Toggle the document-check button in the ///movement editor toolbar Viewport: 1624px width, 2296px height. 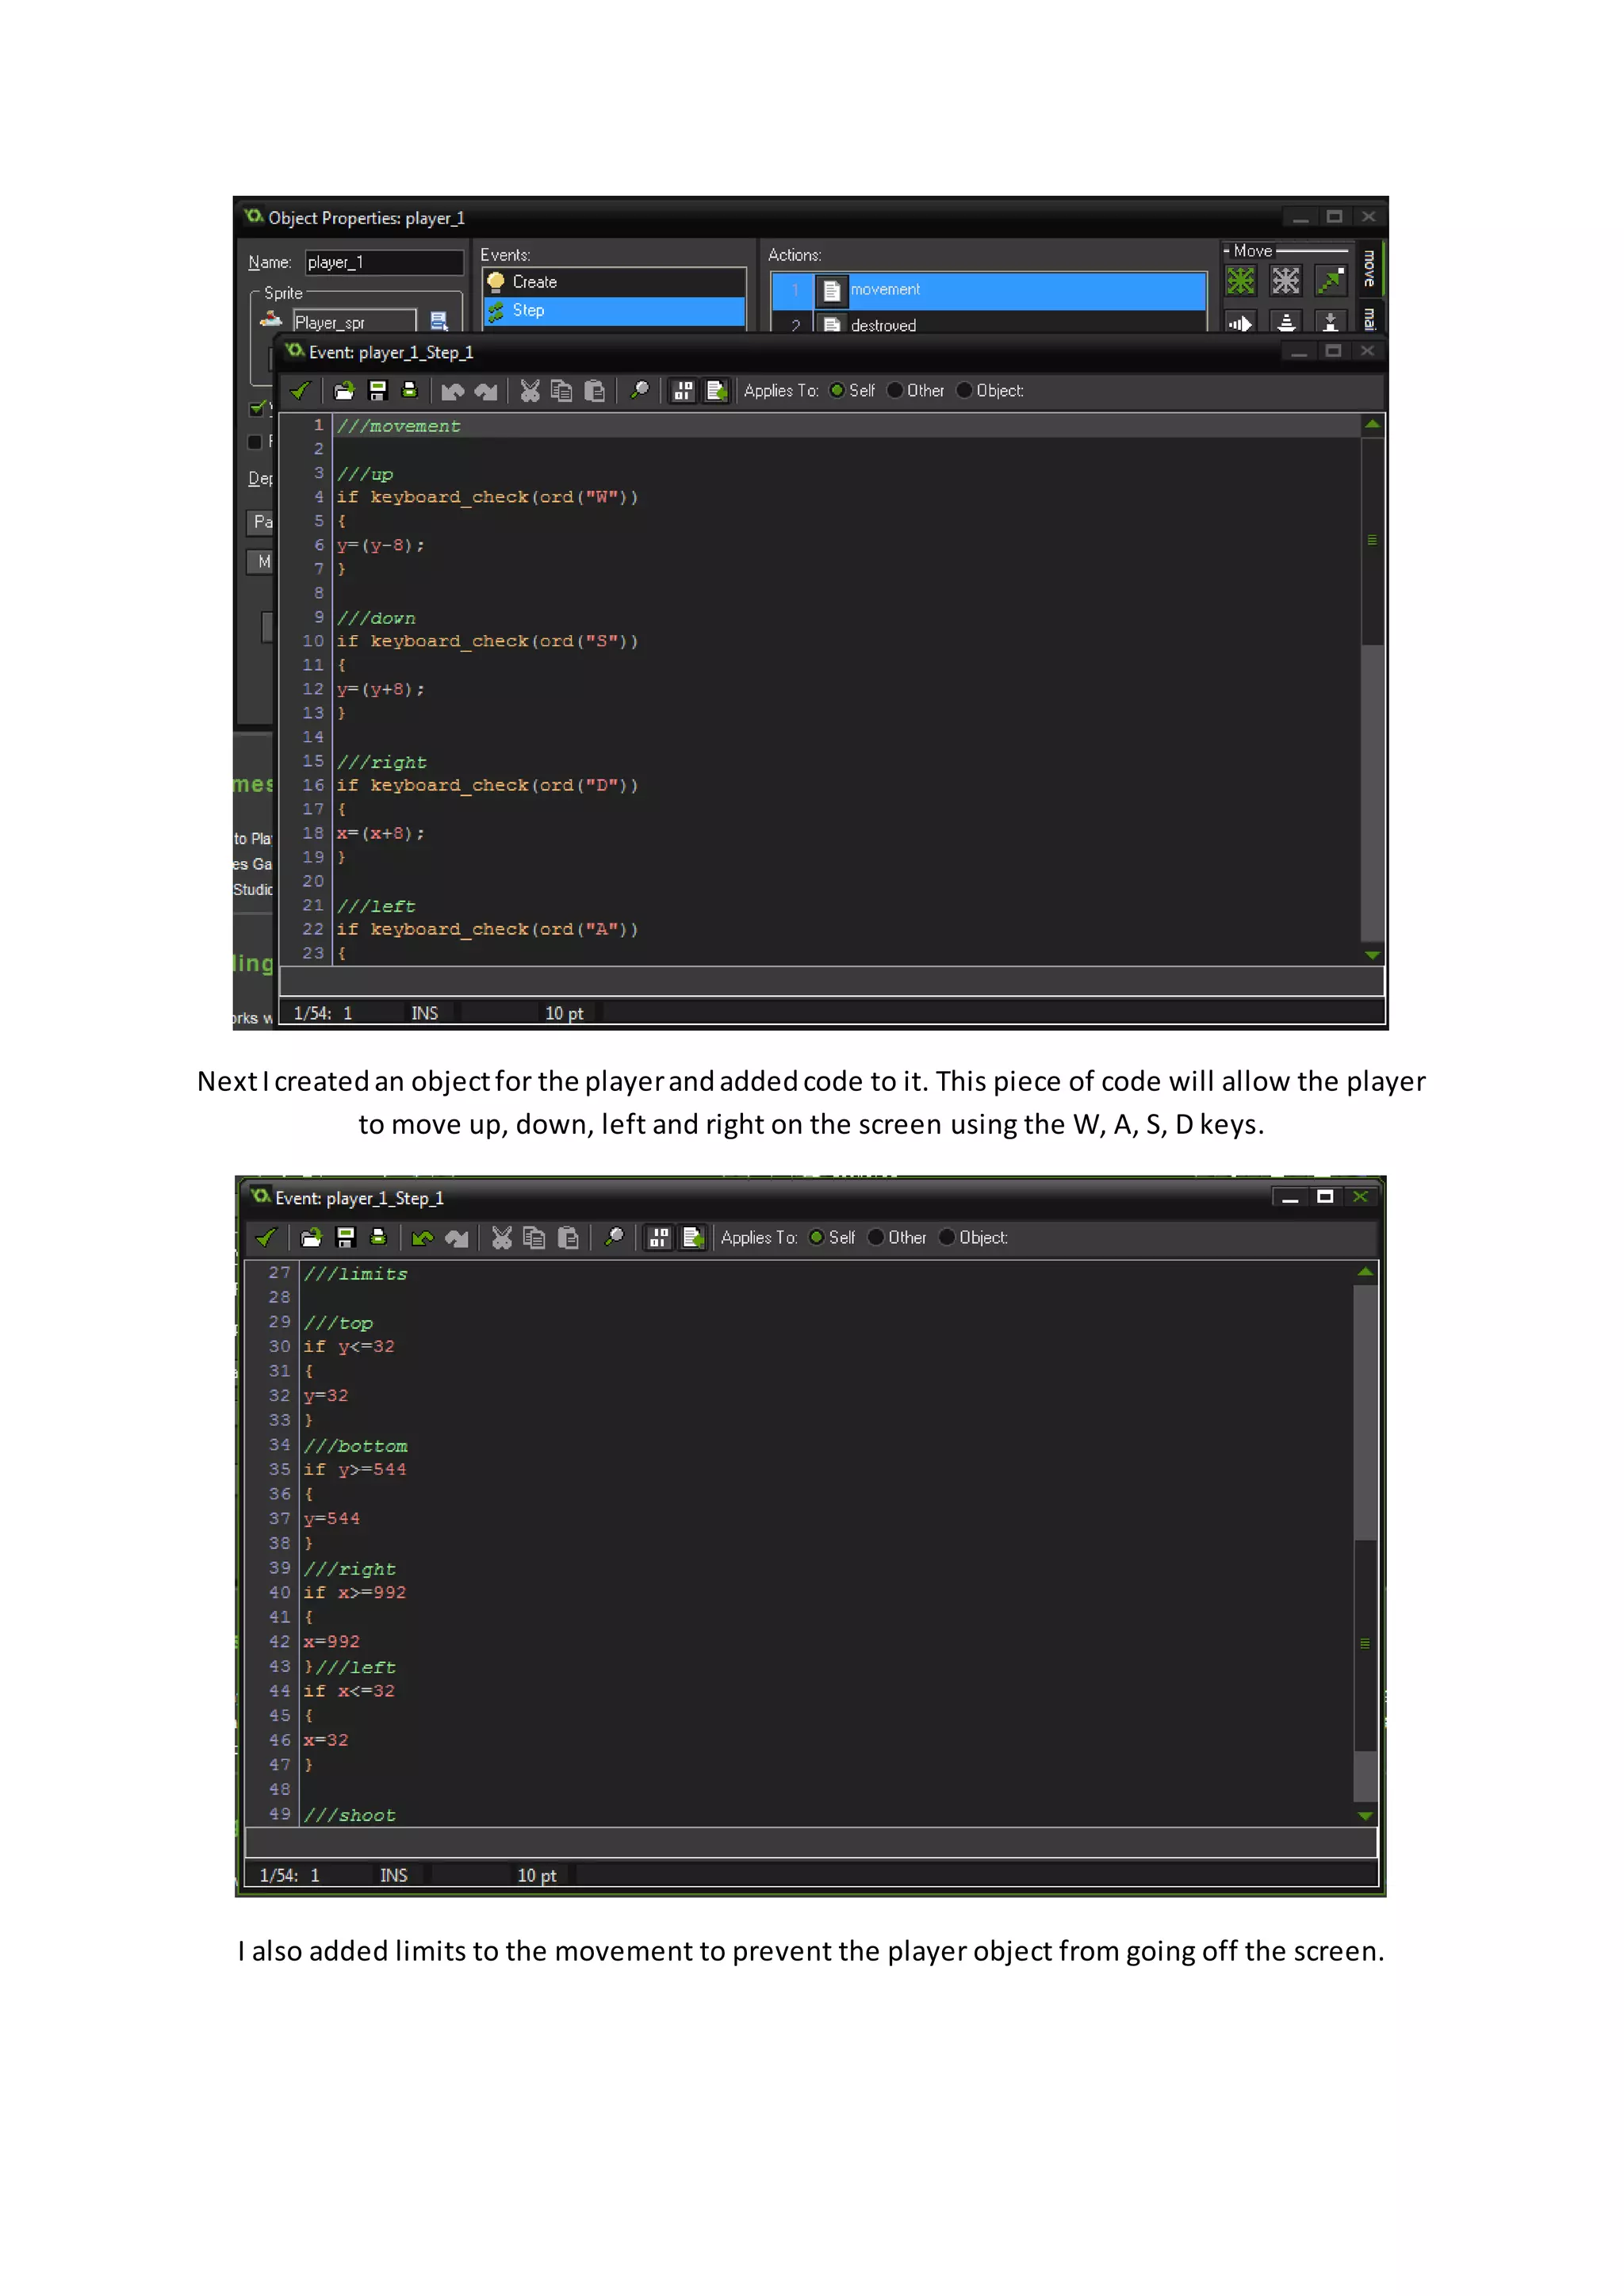click(716, 391)
